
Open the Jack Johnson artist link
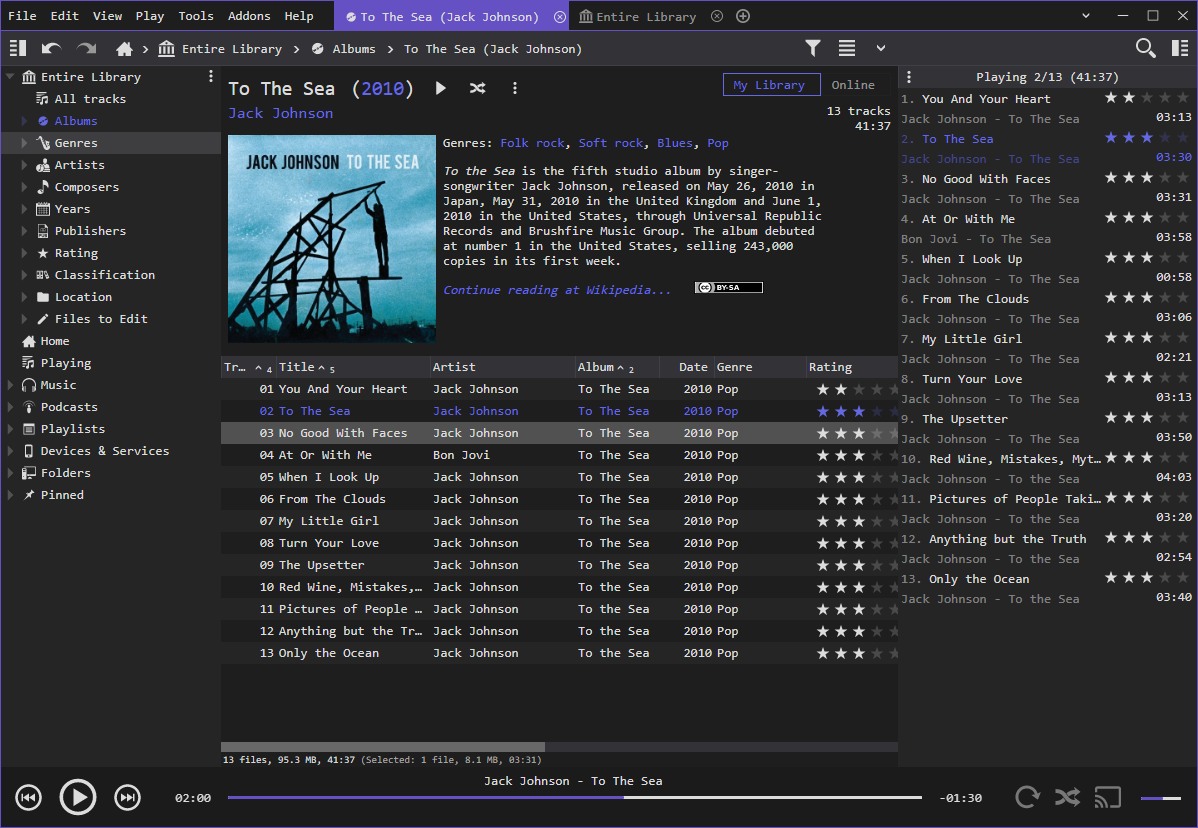pyautogui.click(x=280, y=113)
